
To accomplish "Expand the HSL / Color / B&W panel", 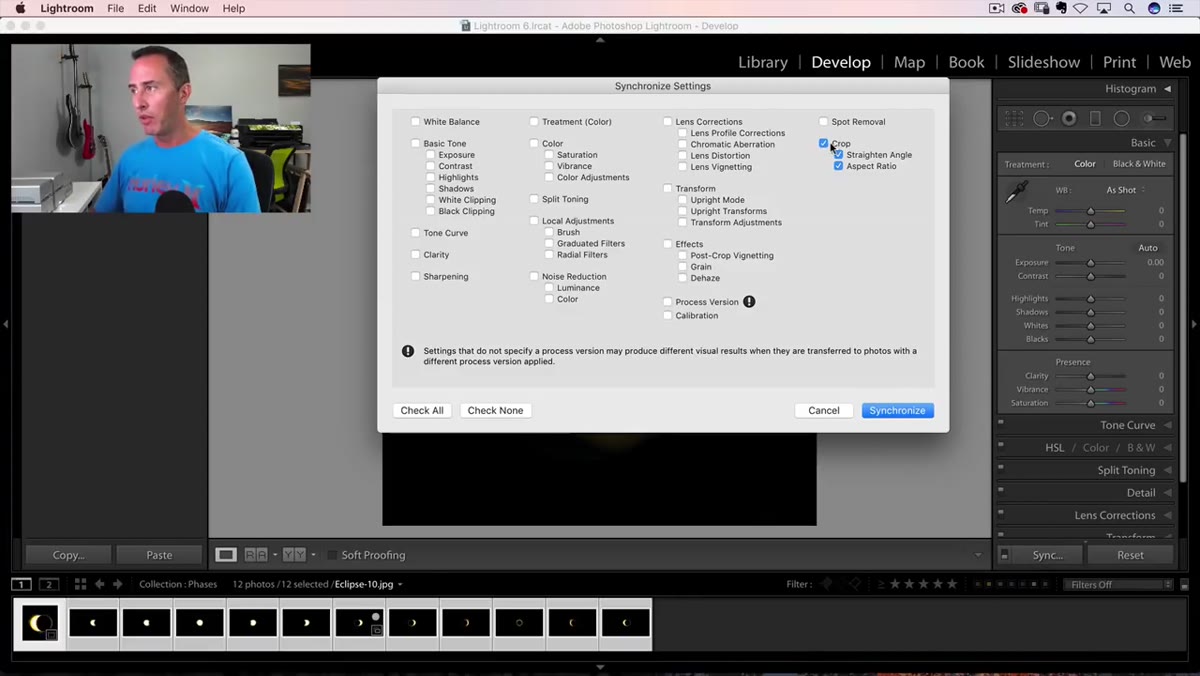I will [x=1168, y=448].
